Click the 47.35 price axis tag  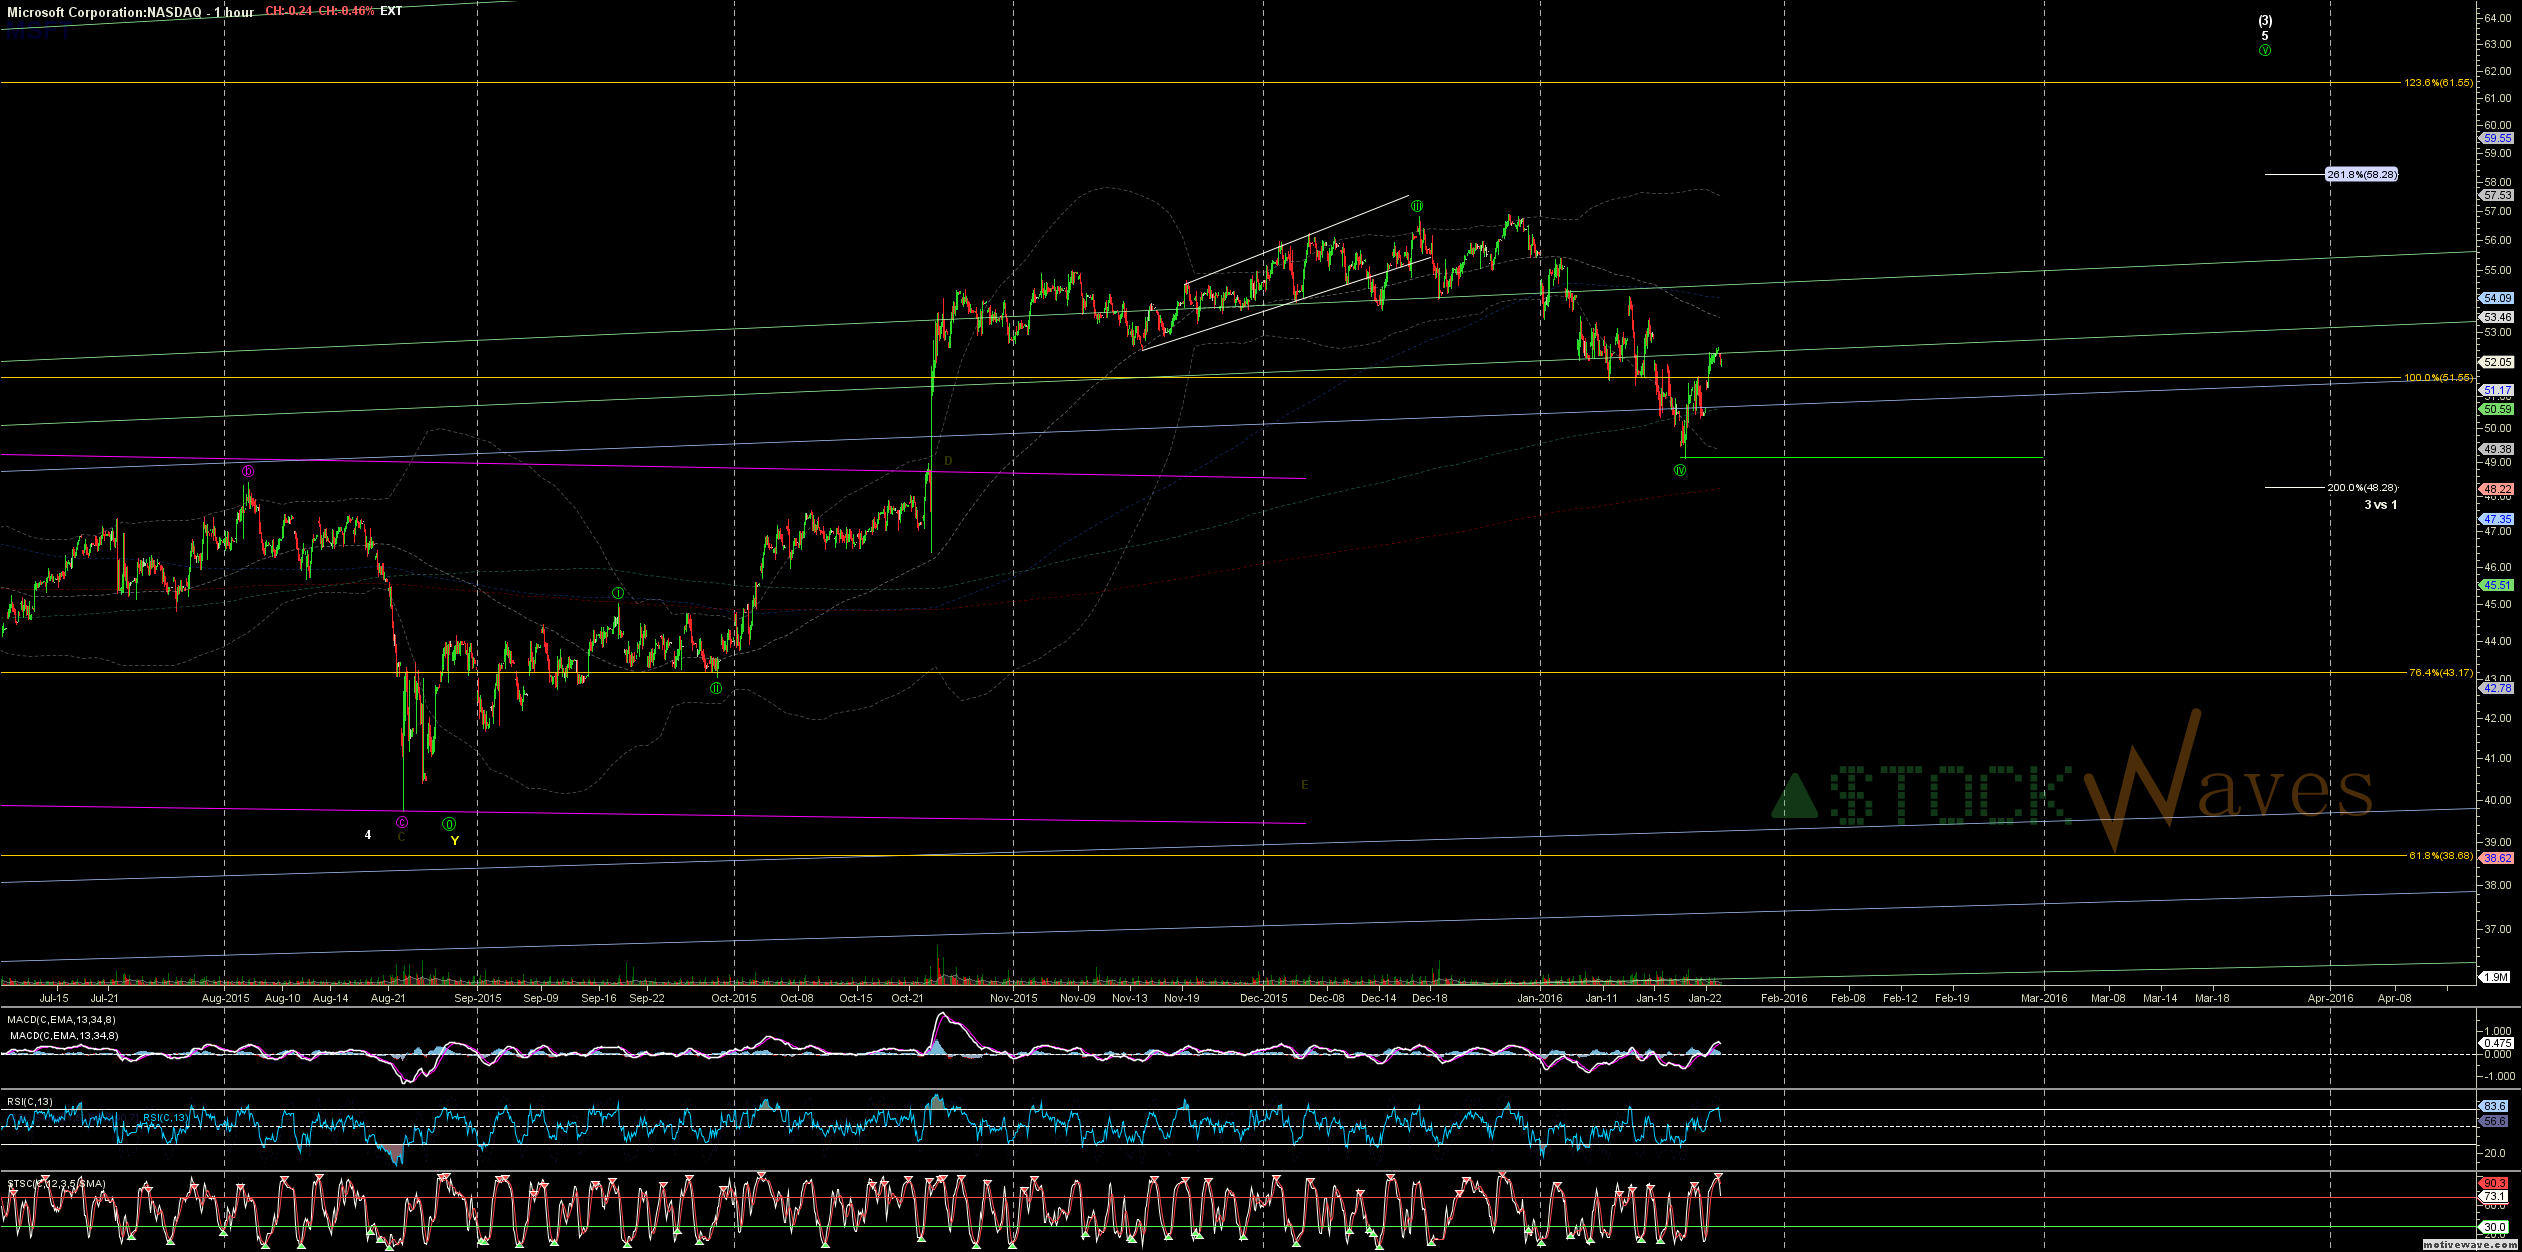click(x=2497, y=519)
